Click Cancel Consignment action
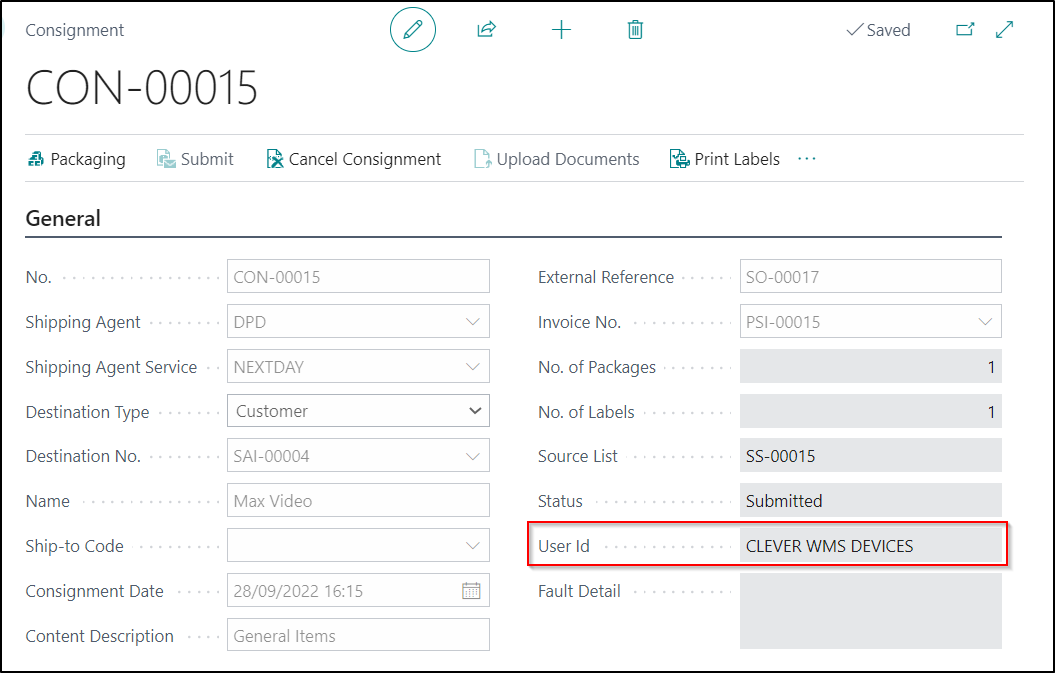 (x=354, y=159)
